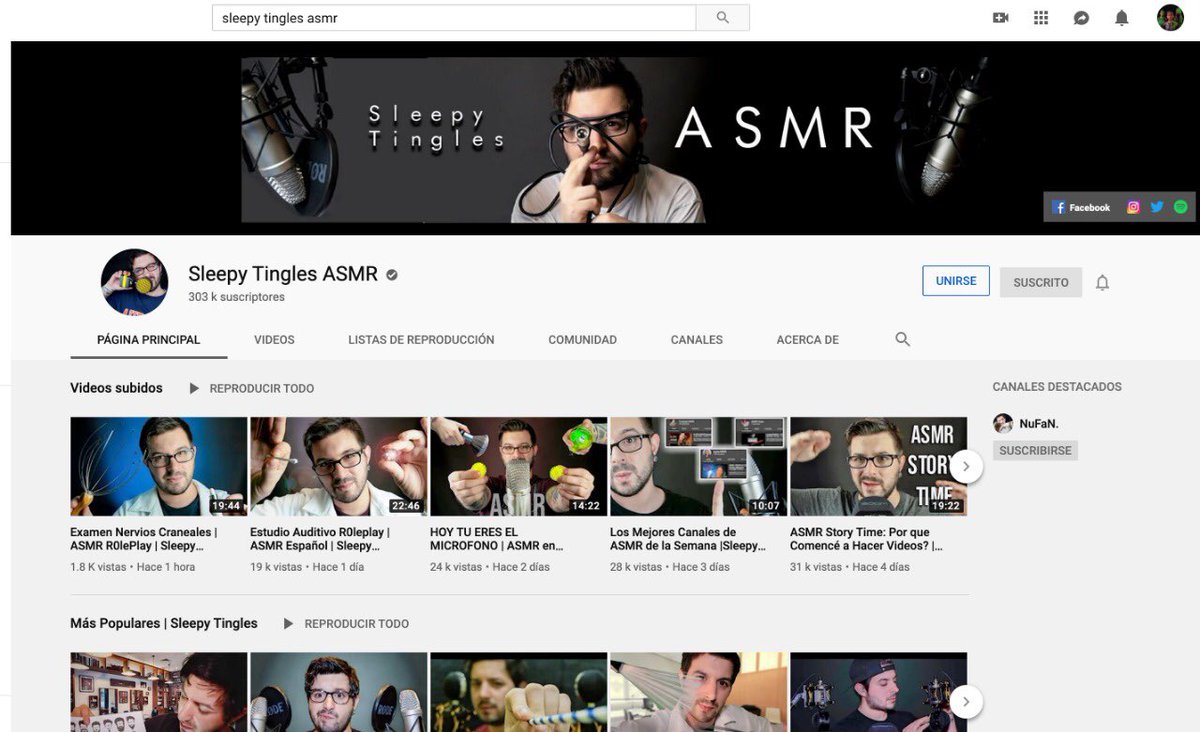Open the create video camera icon
The image size is (1200, 732).
tap(1000, 18)
